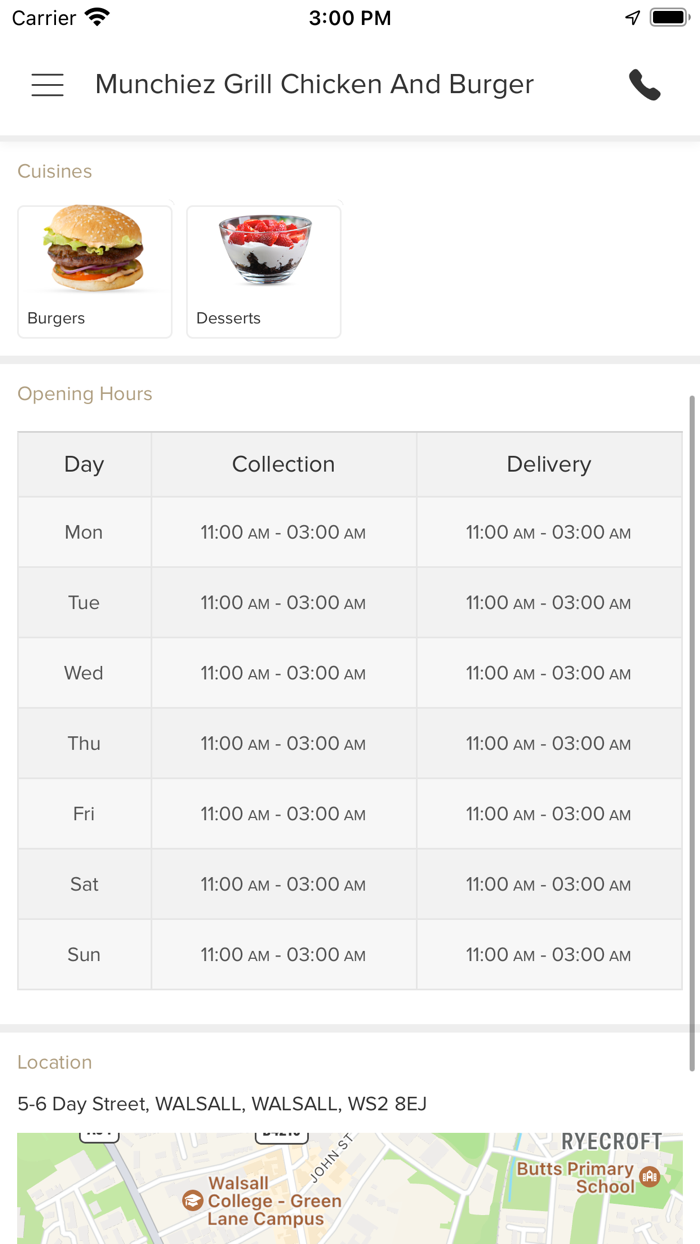Click the Butts Primary School map marker
Screen dimensions: 700x1244
point(650,1177)
